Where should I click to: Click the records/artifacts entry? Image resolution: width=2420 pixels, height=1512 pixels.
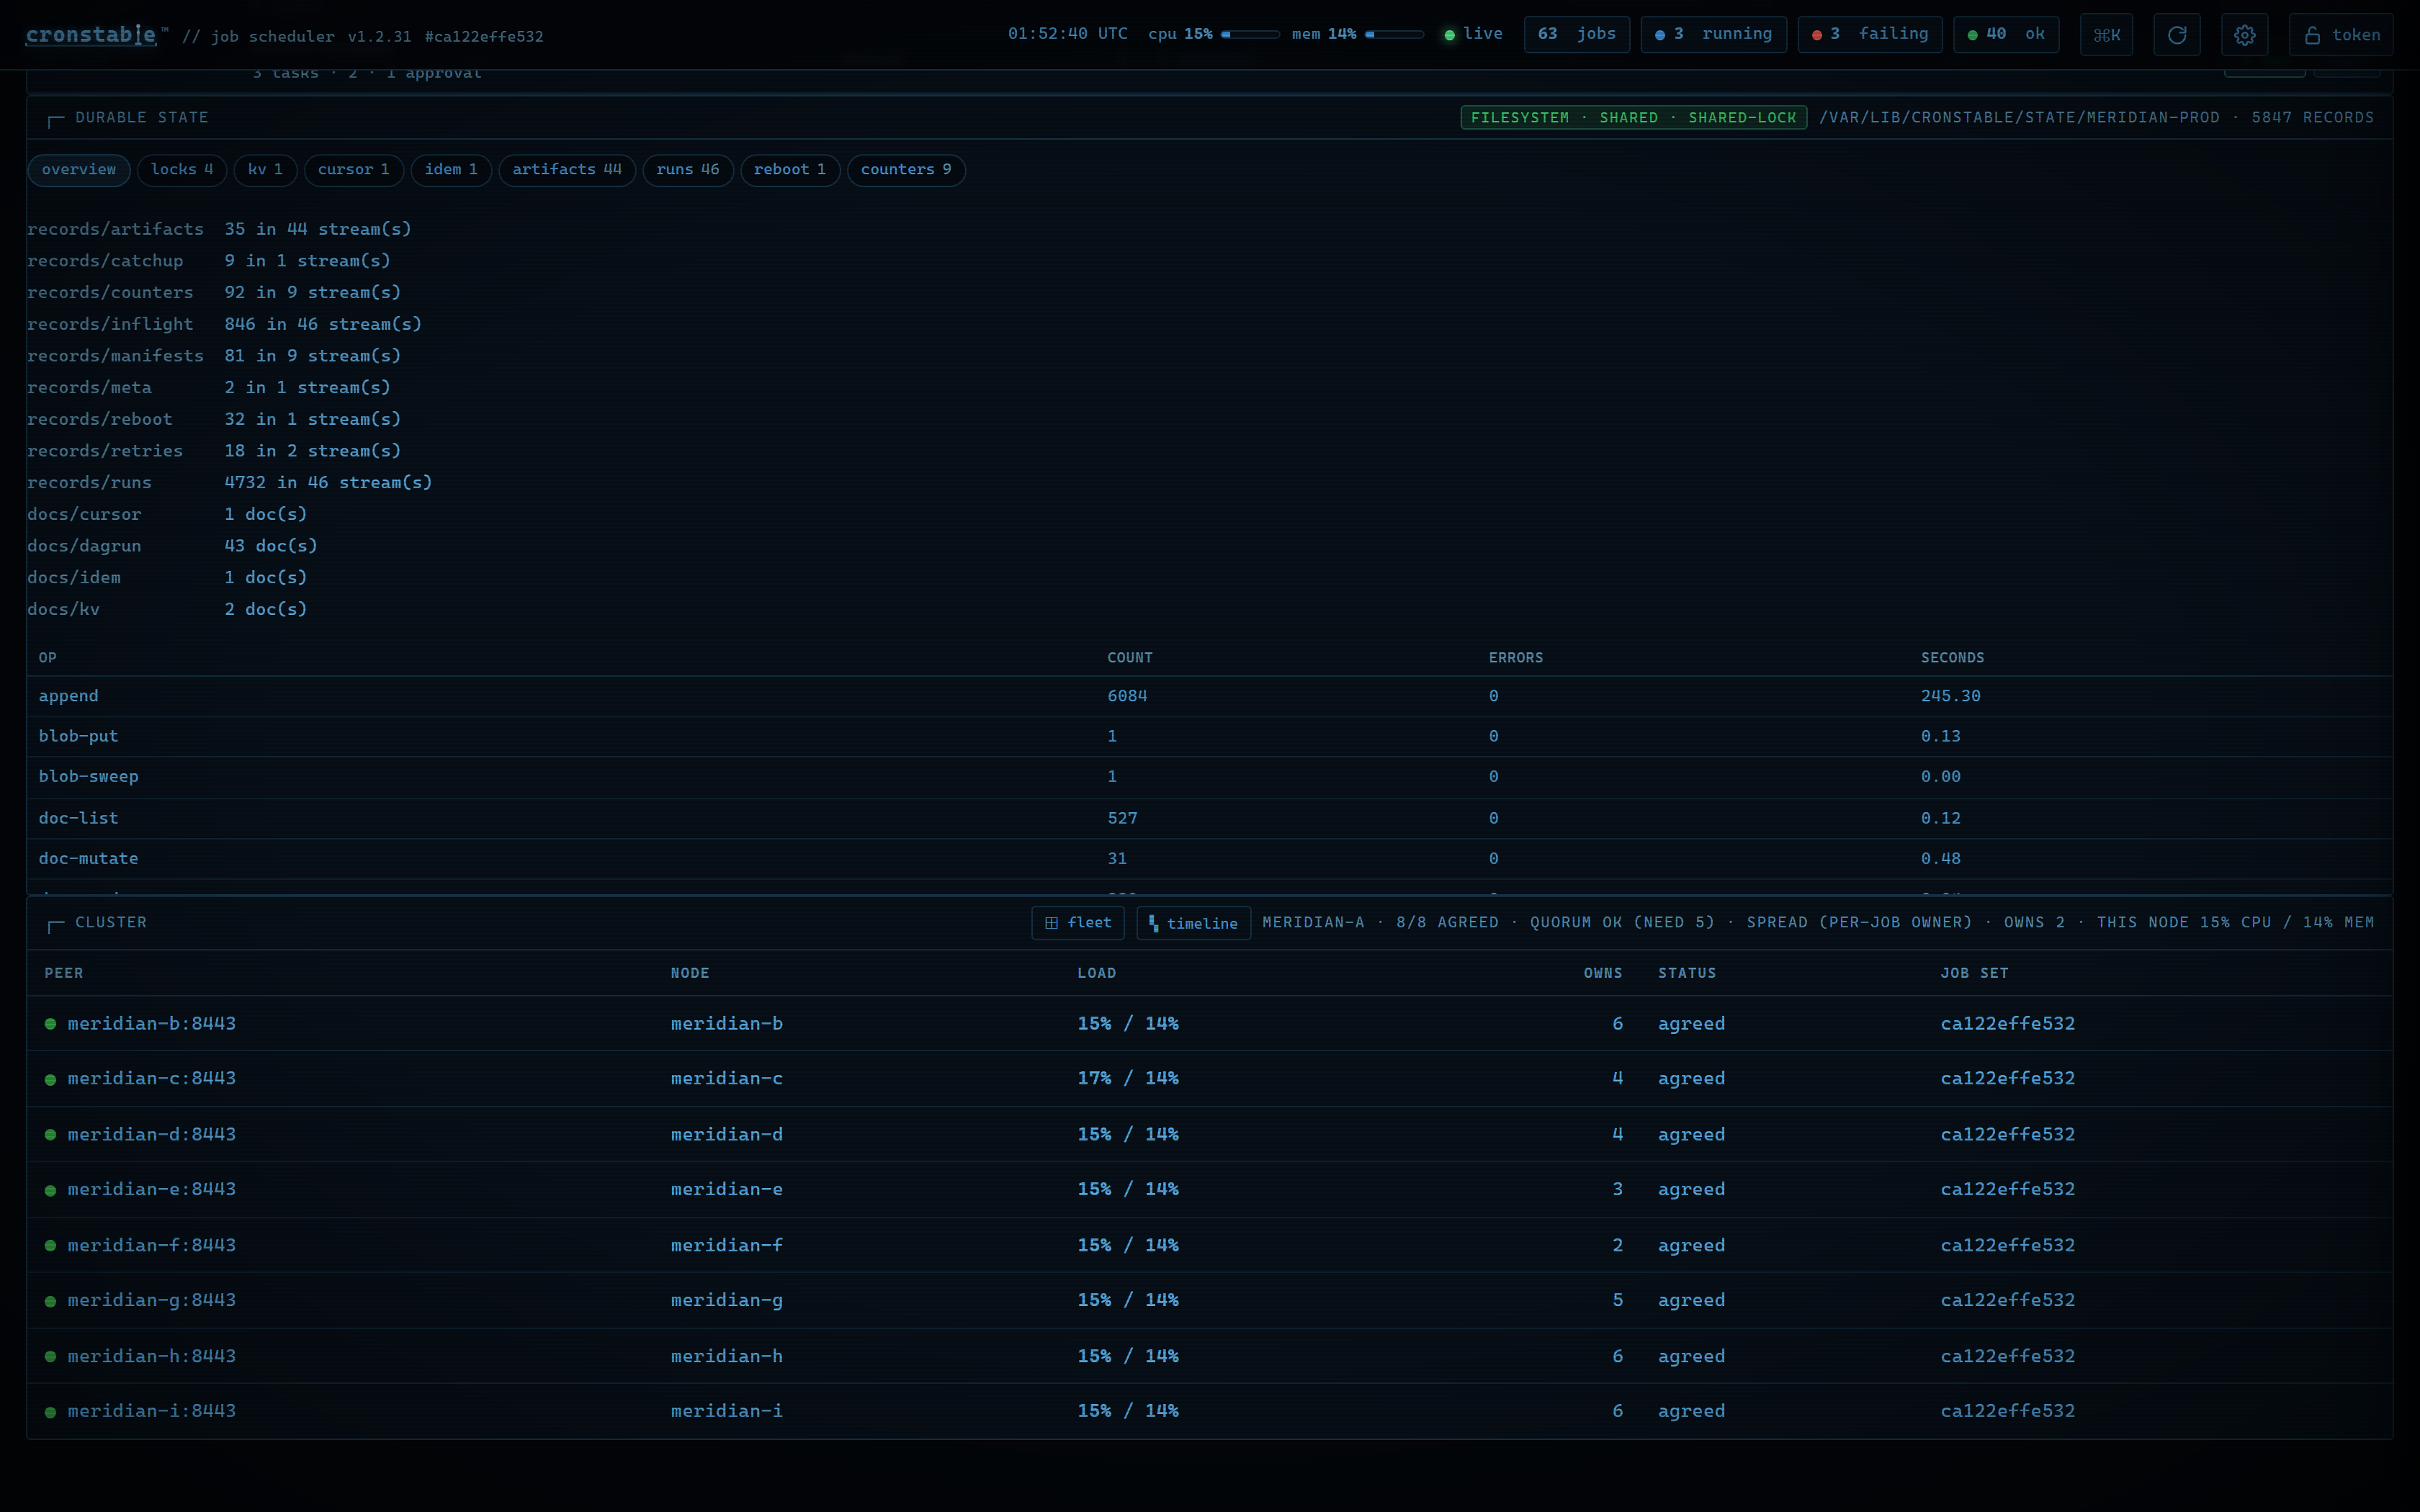click(x=115, y=229)
